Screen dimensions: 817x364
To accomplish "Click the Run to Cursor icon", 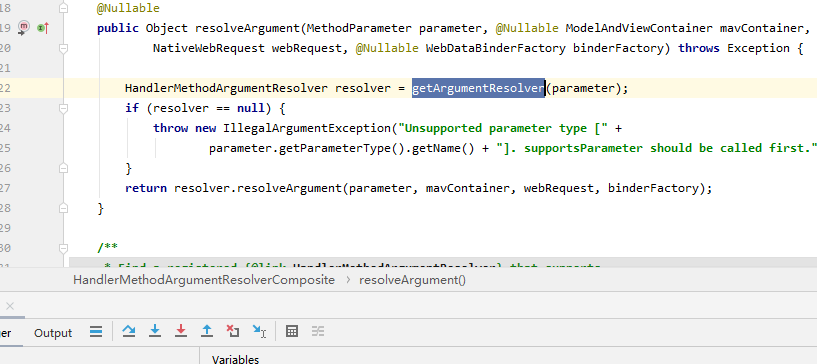I will click(x=259, y=331).
